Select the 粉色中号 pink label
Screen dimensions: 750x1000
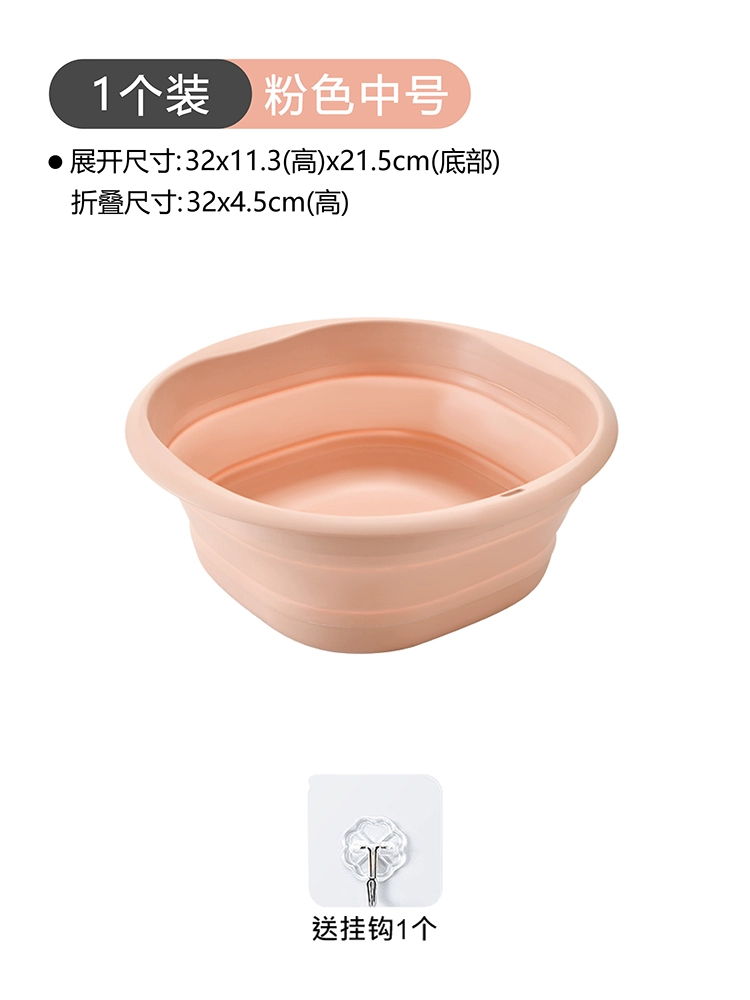[357, 94]
